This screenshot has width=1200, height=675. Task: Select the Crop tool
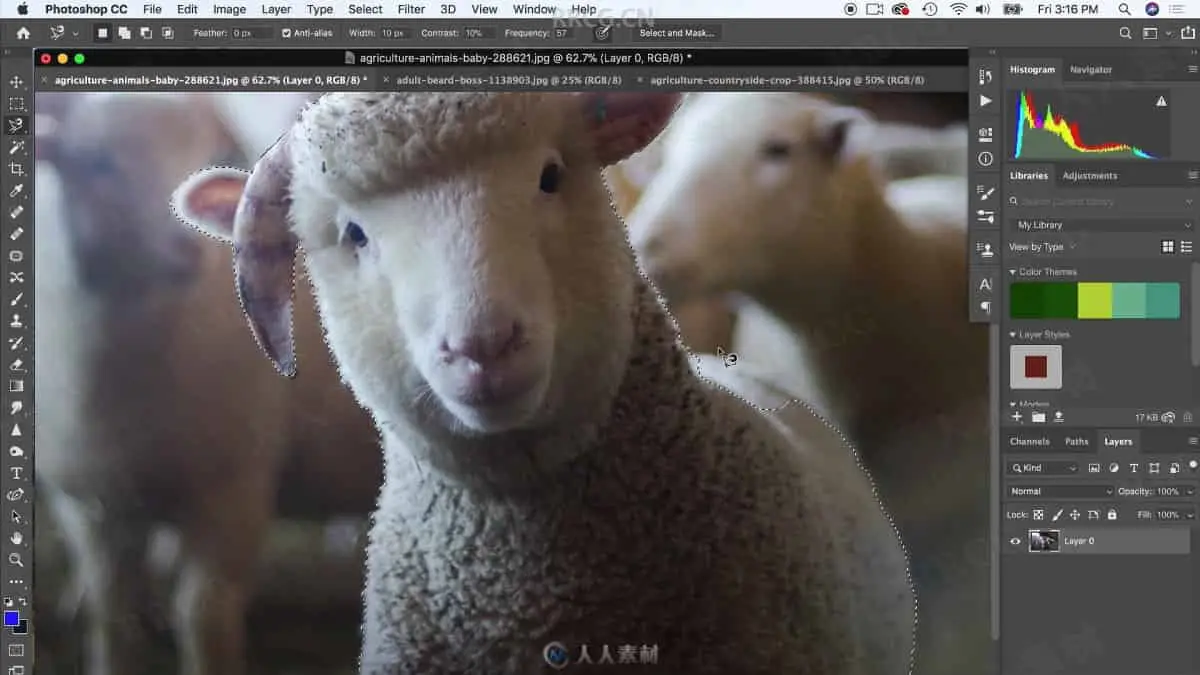pyautogui.click(x=16, y=169)
